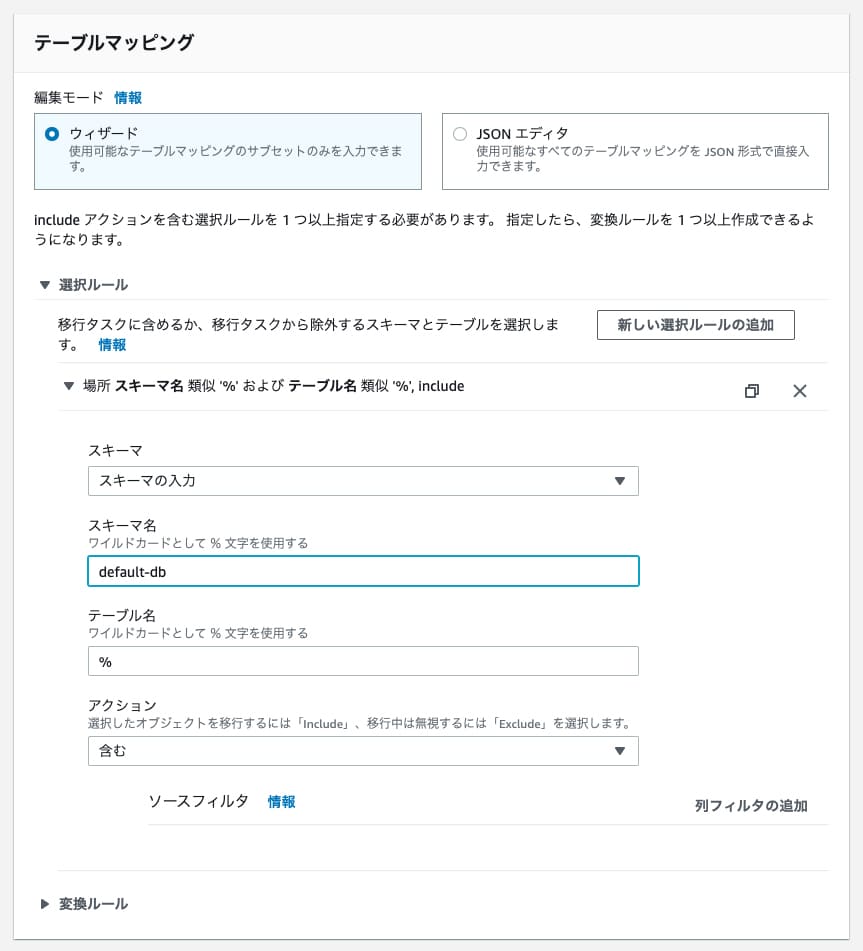The height and width of the screenshot is (951, 863).
Task: Click 列フィルタの追加 button
Action: (x=750, y=806)
